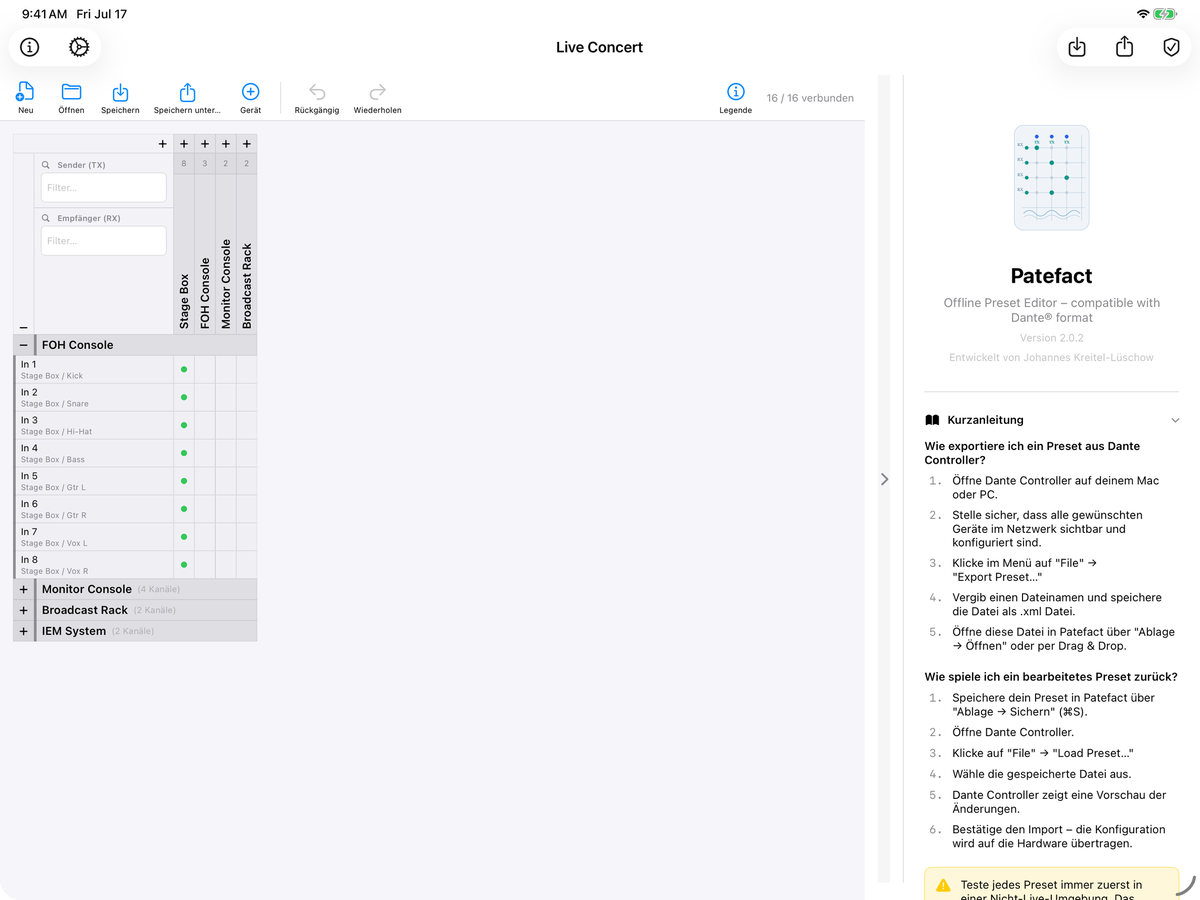The height and width of the screenshot is (900, 1200).
Task: Click the Kurzanleitung book icon
Action: click(x=932, y=420)
